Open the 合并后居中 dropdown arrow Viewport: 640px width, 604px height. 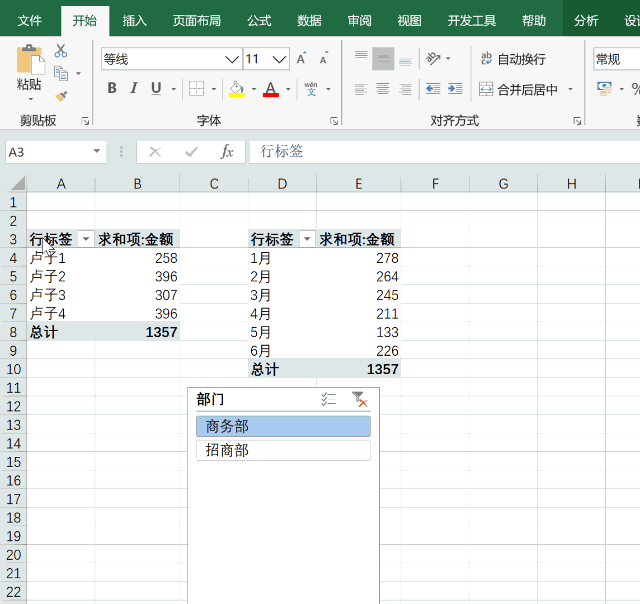pos(571,89)
